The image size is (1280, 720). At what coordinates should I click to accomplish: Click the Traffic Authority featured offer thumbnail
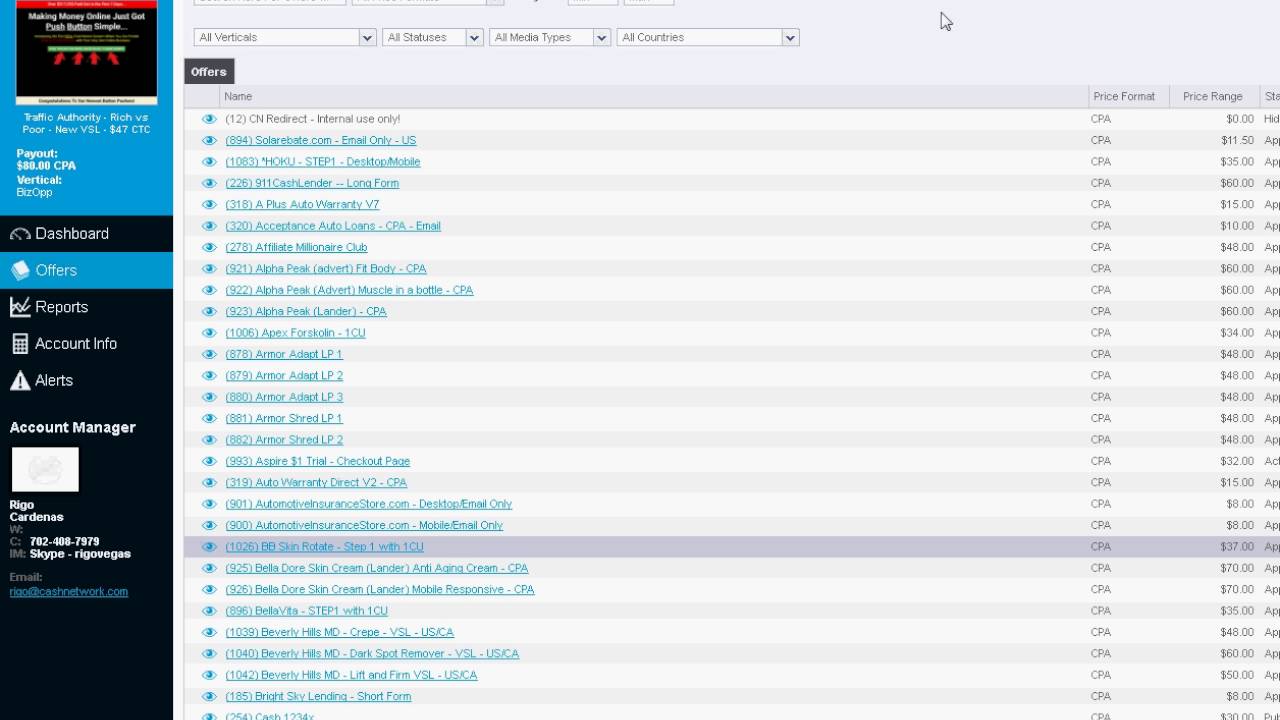pyautogui.click(x=87, y=52)
